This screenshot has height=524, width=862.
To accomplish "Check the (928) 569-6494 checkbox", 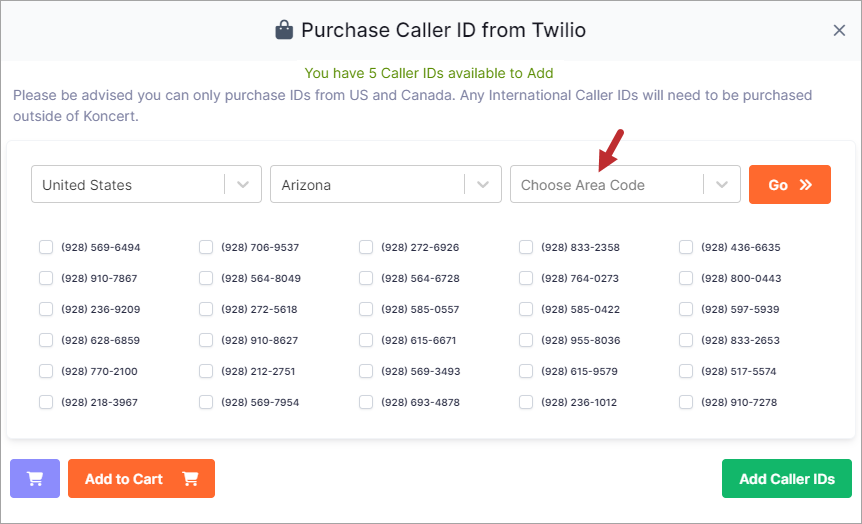I will click(x=46, y=247).
